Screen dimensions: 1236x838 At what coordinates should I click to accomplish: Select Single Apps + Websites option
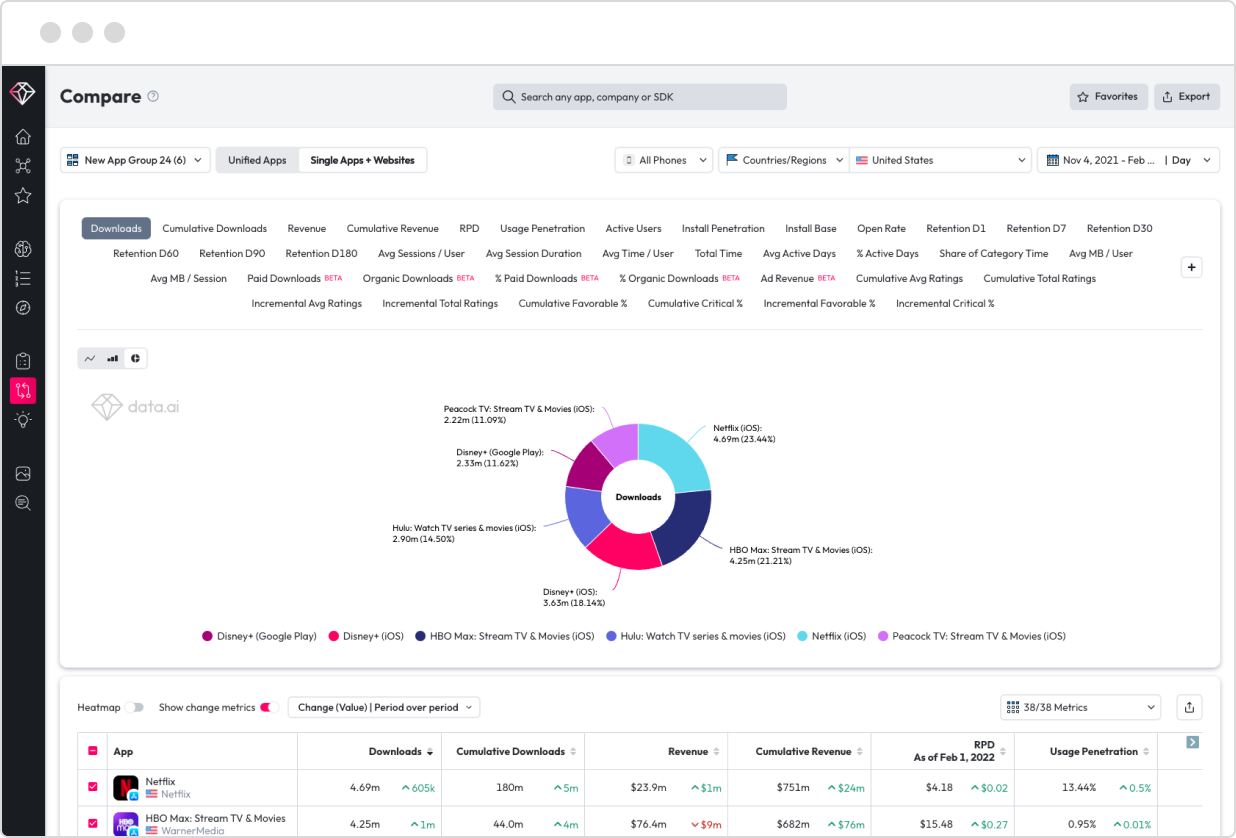click(x=362, y=160)
